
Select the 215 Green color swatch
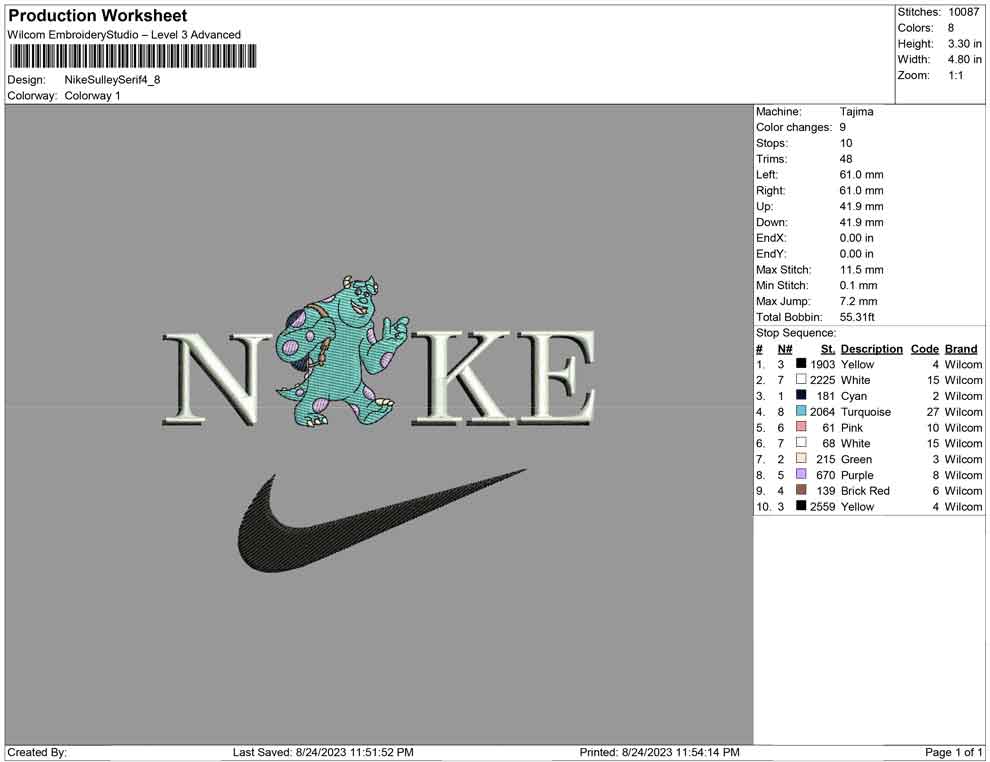click(801, 458)
